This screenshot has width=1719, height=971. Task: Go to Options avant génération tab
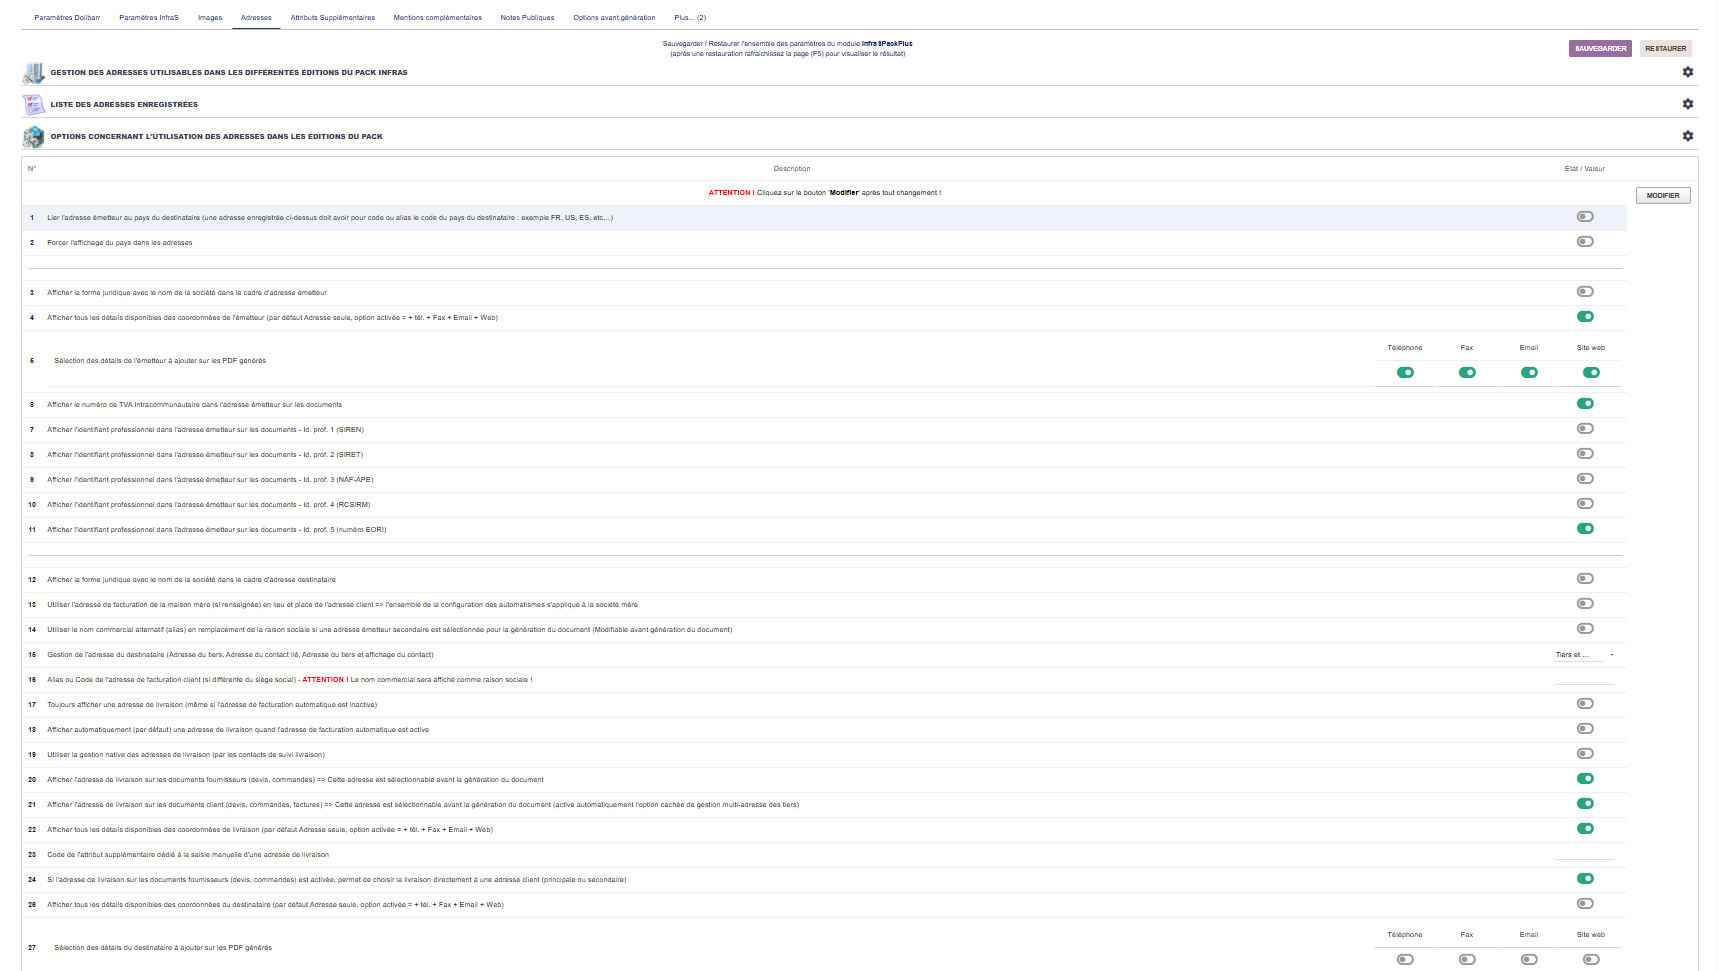(614, 18)
